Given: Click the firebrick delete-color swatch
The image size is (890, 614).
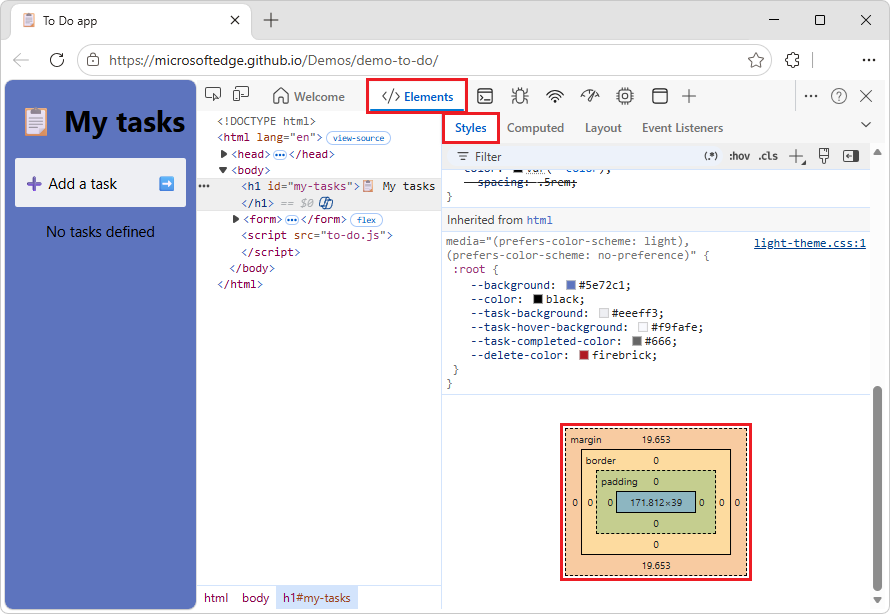Looking at the screenshot, I should click(x=584, y=355).
